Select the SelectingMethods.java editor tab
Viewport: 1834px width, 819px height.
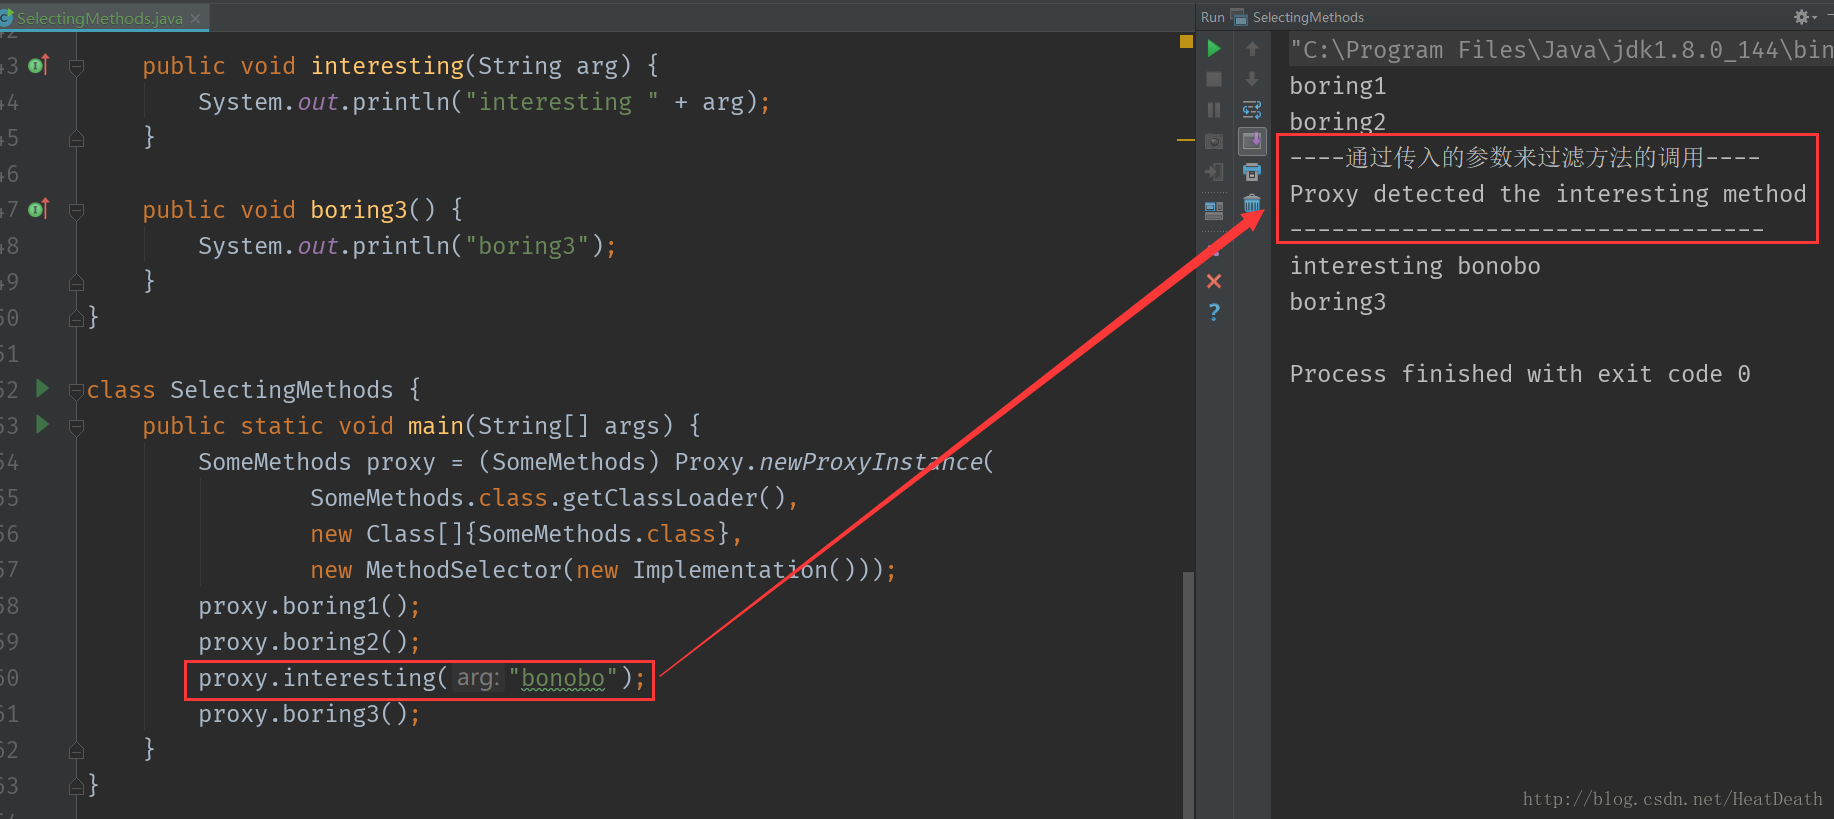click(x=99, y=18)
